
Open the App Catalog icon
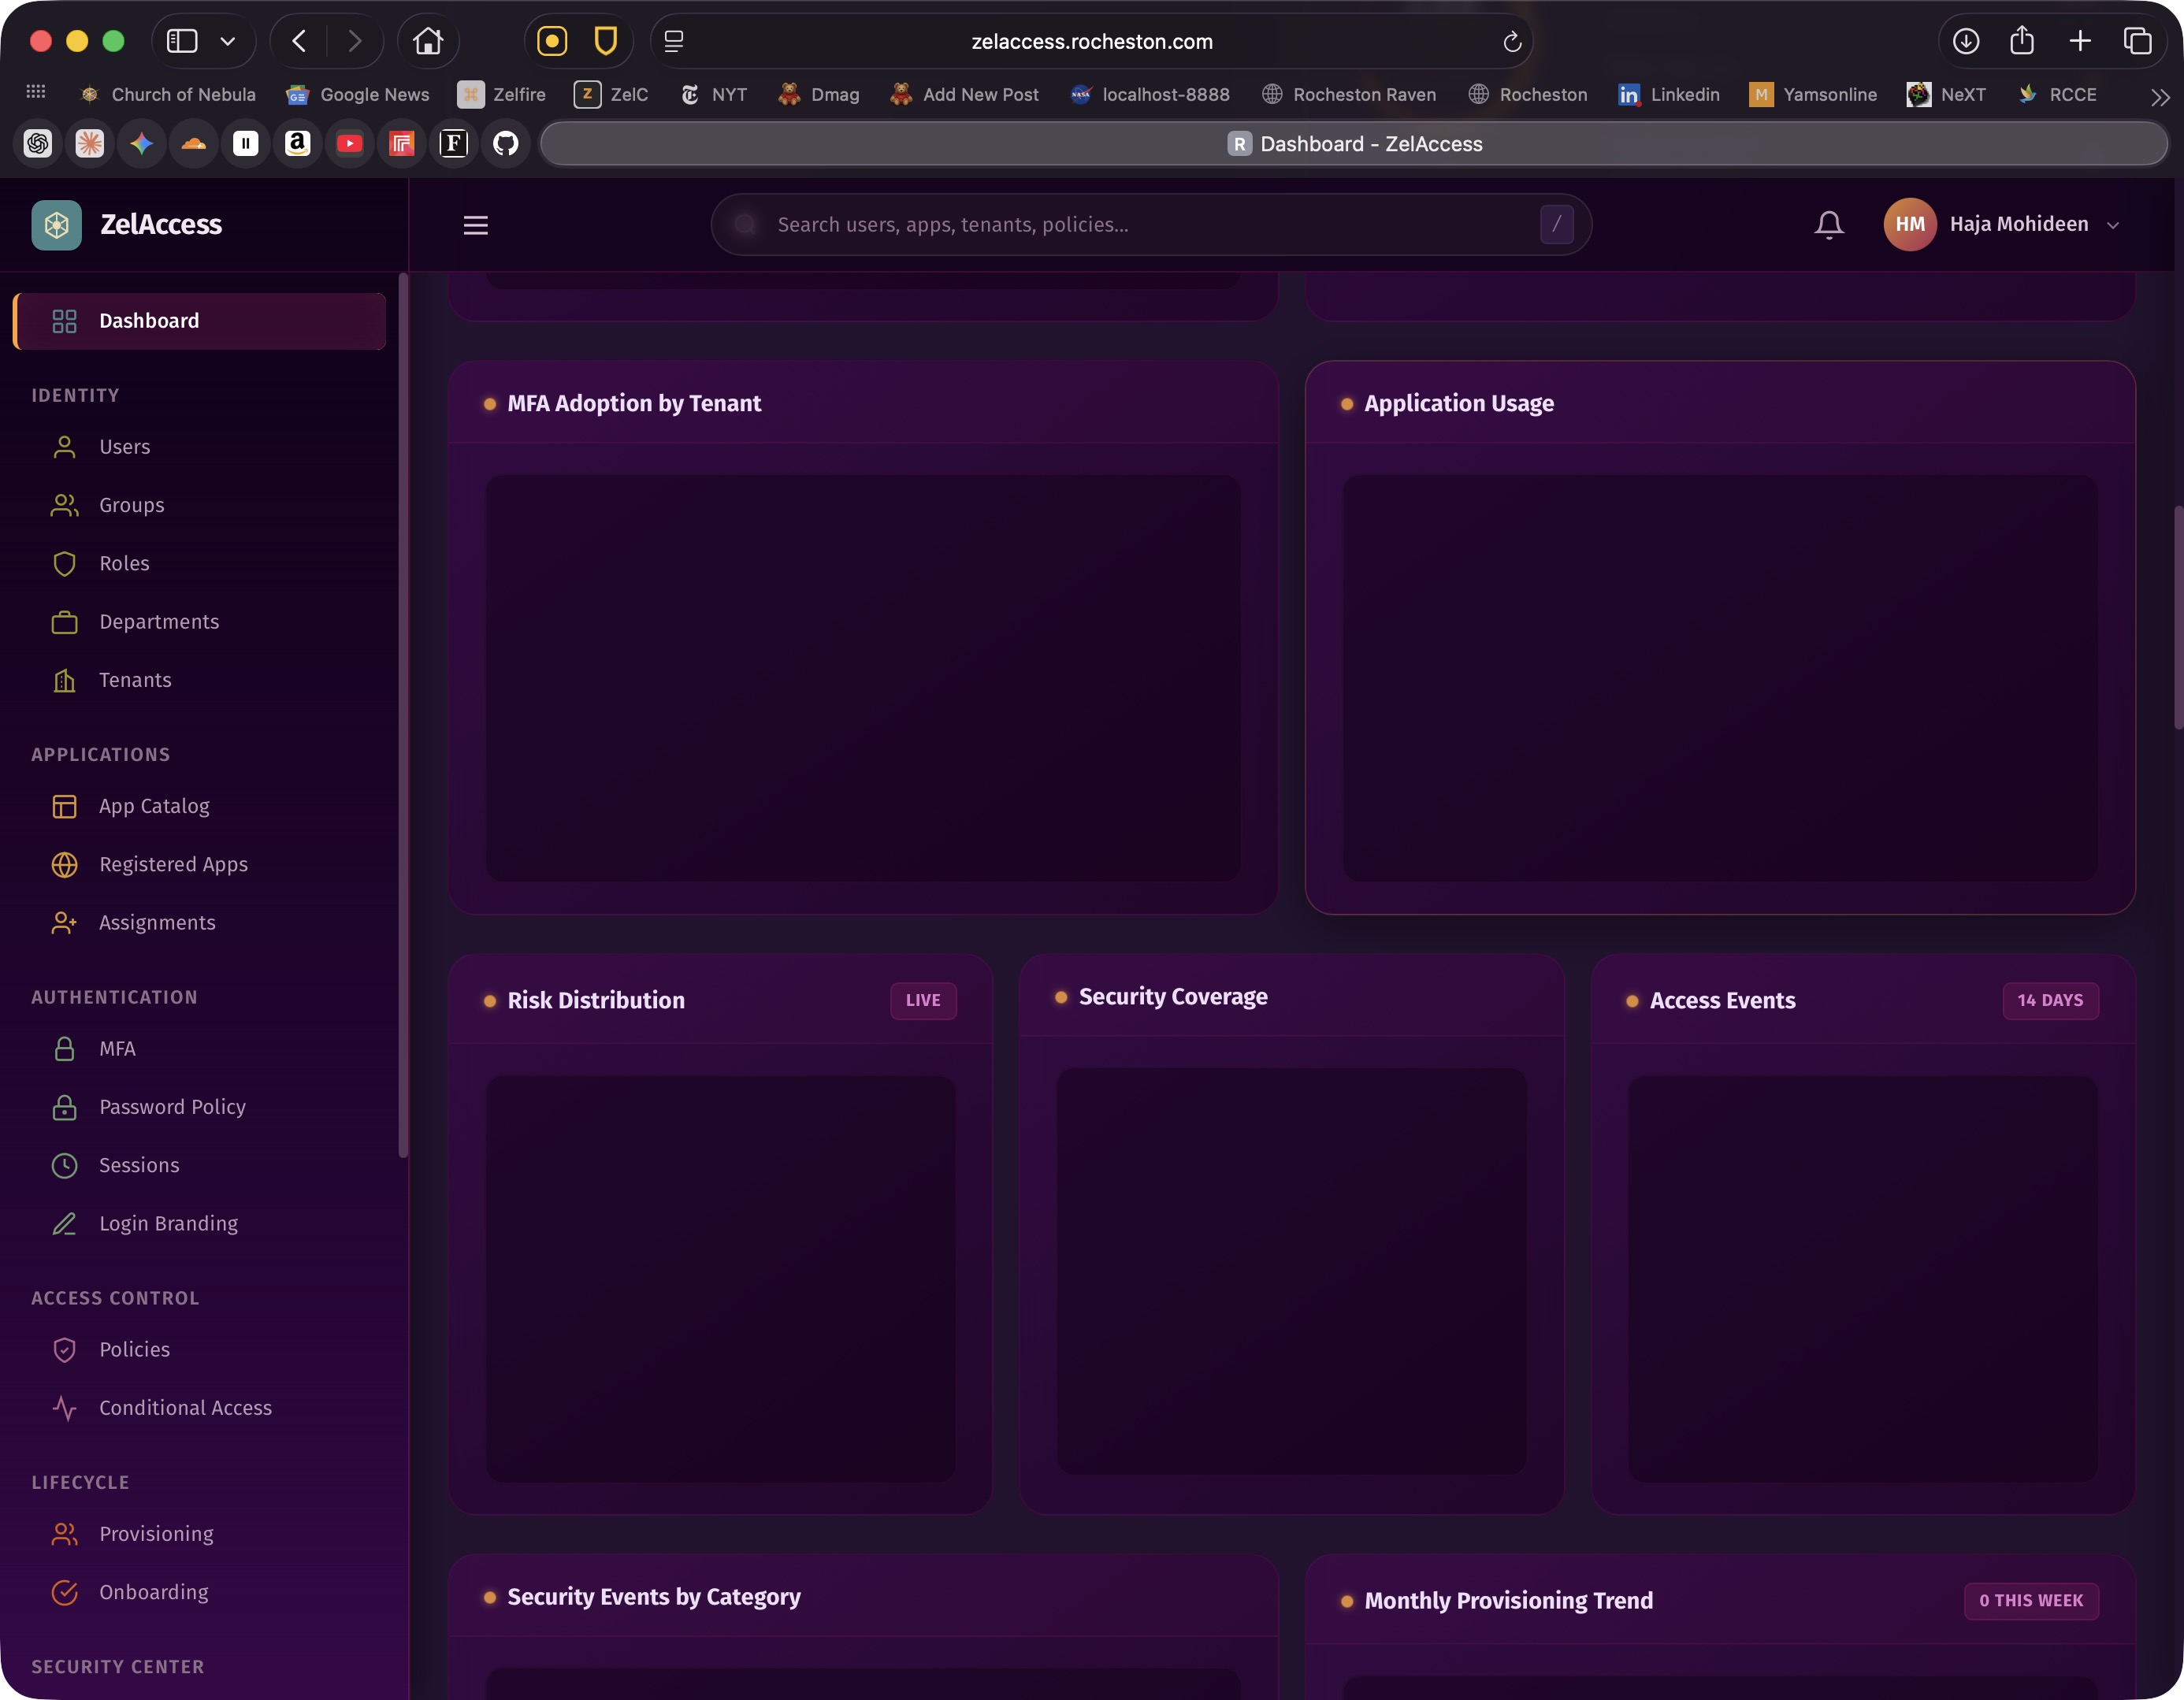tap(65, 806)
